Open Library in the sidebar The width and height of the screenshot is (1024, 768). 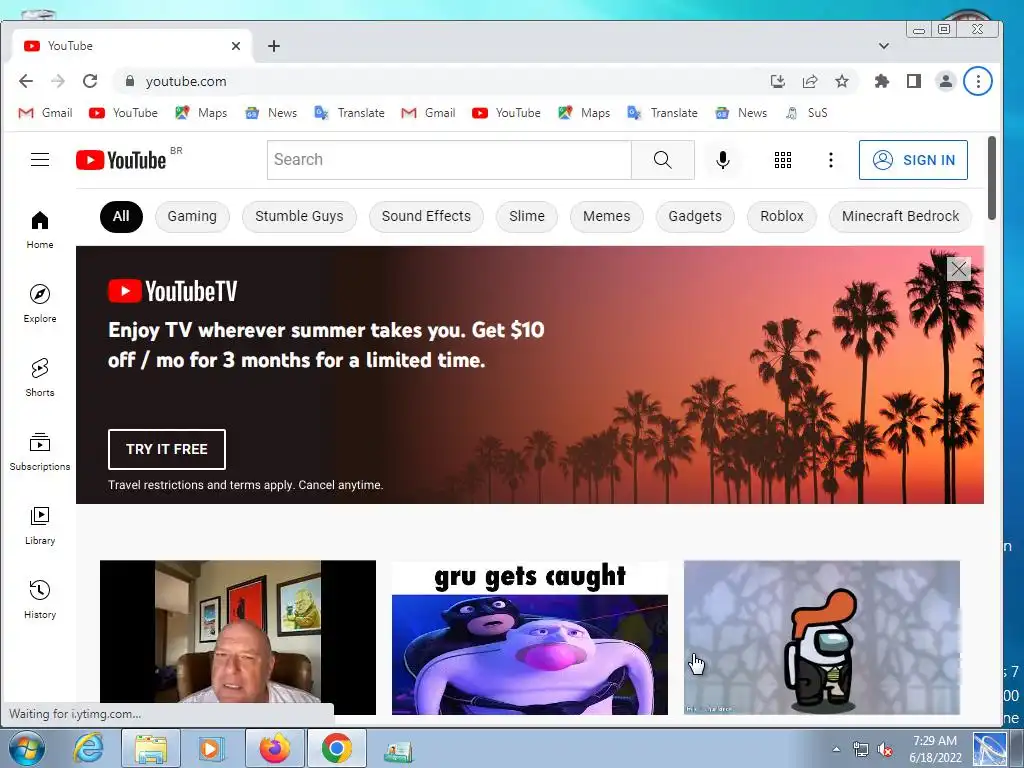pyautogui.click(x=40, y=526)
